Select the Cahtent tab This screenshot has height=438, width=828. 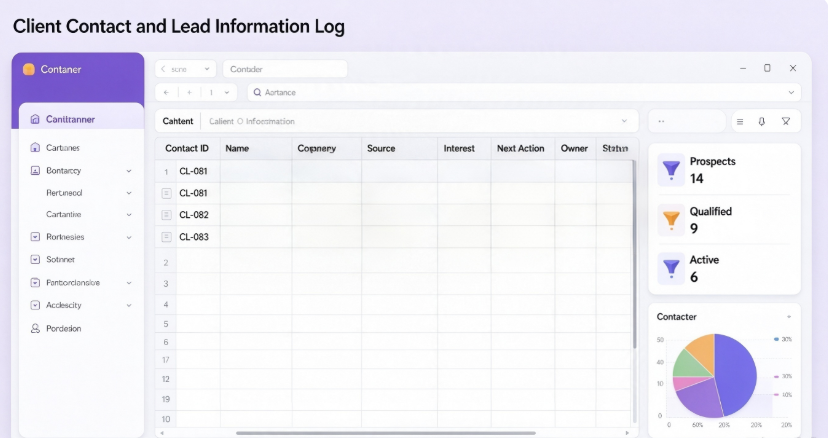(178, 121)
